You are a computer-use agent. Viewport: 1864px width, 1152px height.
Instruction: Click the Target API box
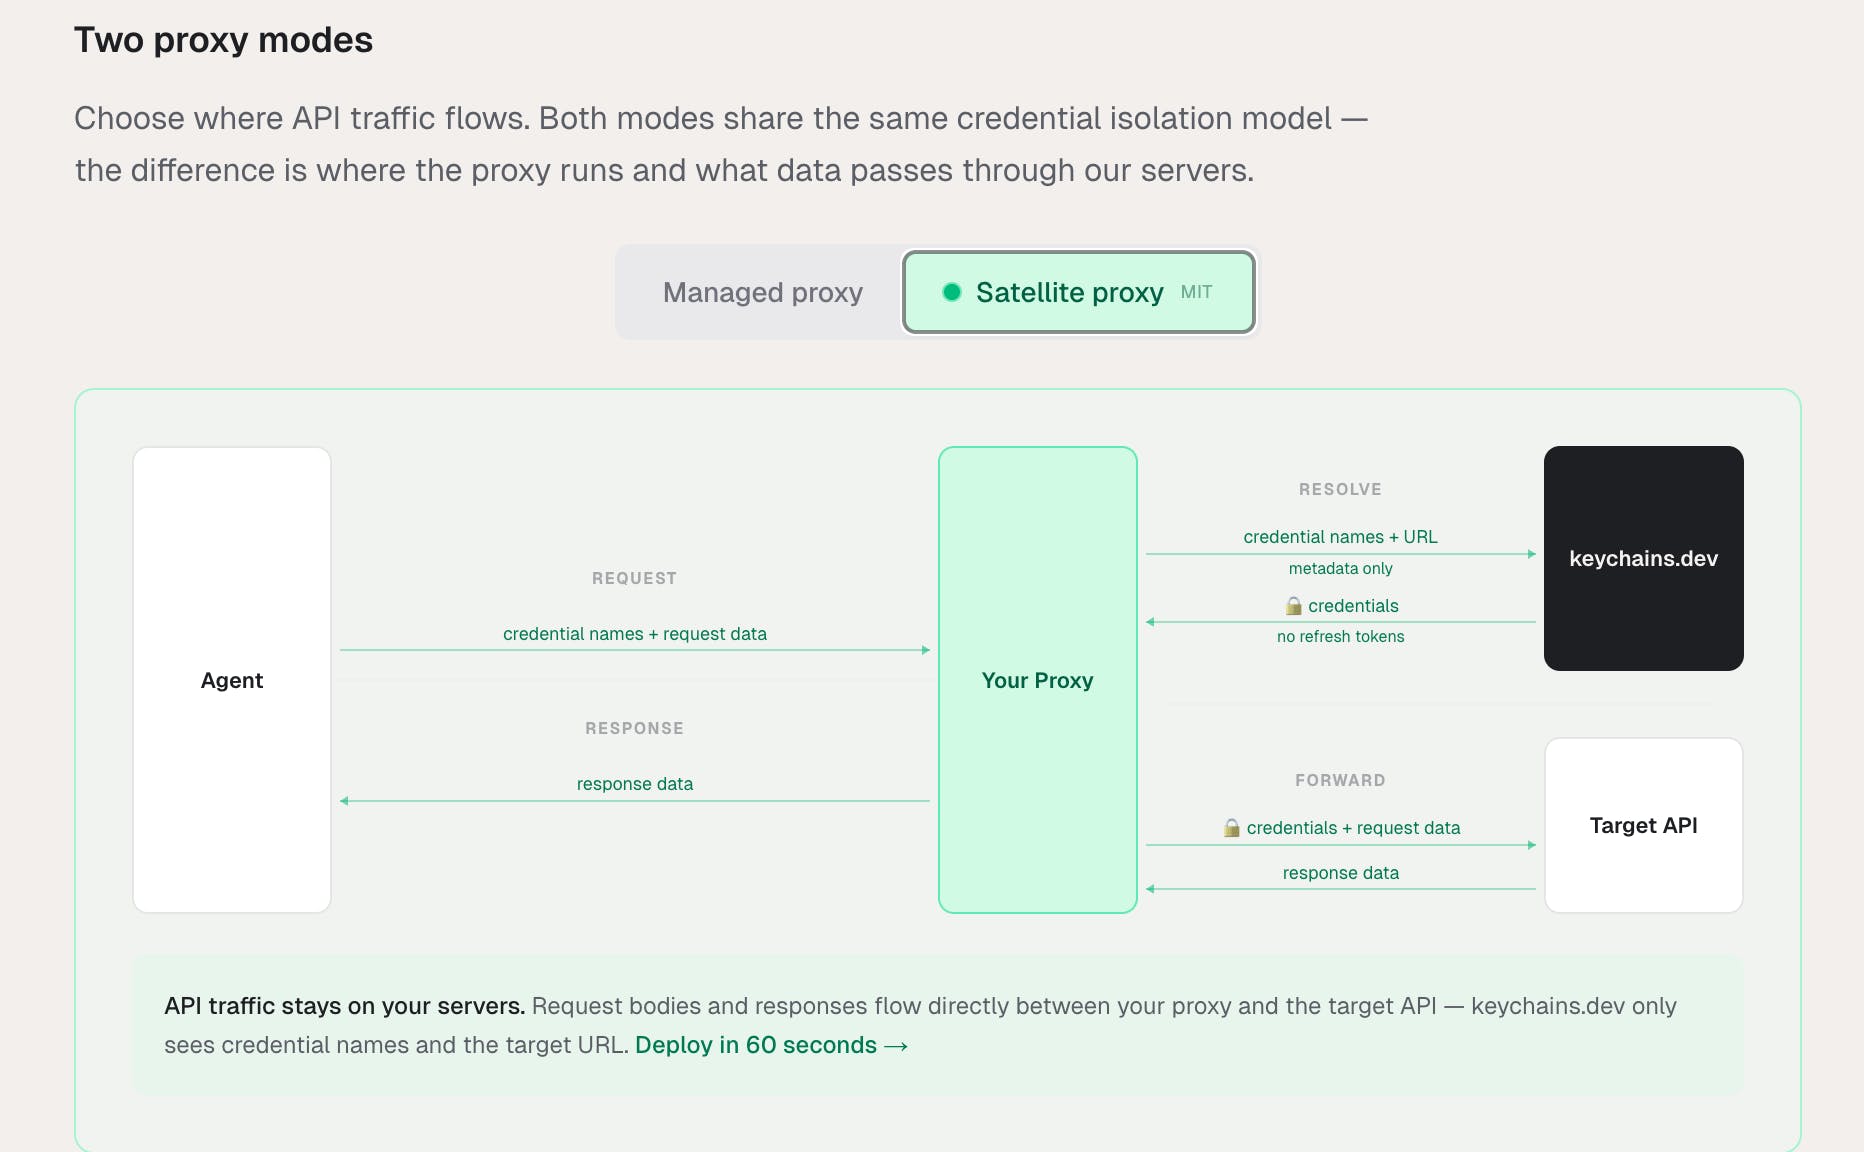tap(1643, 825)
